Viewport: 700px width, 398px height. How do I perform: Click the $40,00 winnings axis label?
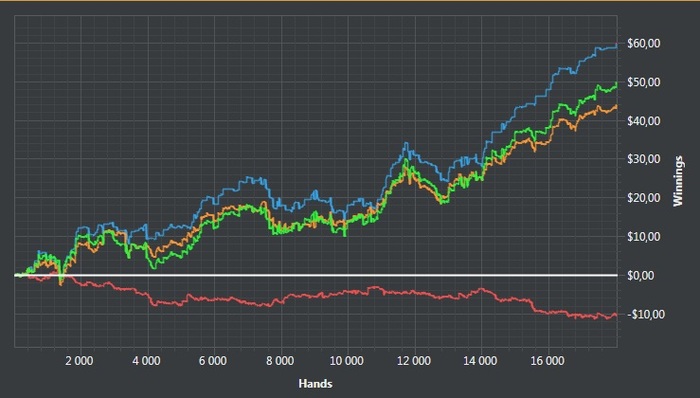[x=643, y=120]
